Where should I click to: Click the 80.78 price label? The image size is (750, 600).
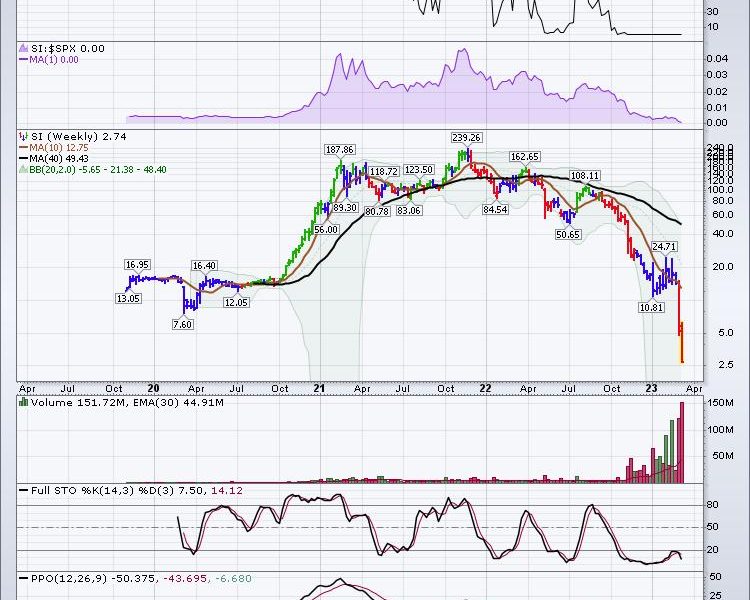point(376,211)
